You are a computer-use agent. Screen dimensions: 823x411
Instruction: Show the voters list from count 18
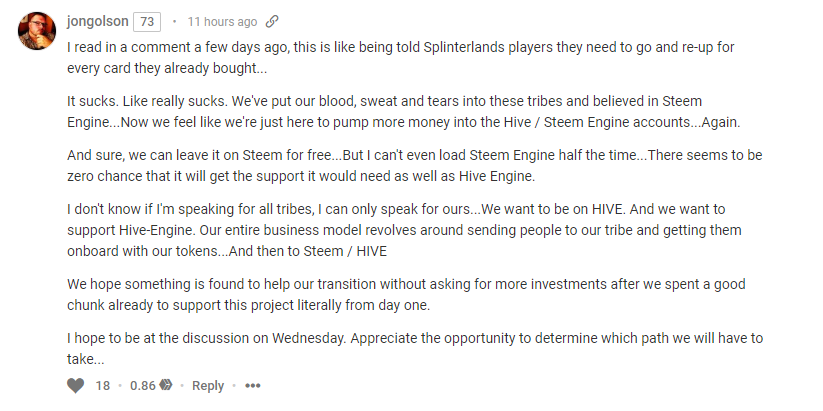(103, 386)
